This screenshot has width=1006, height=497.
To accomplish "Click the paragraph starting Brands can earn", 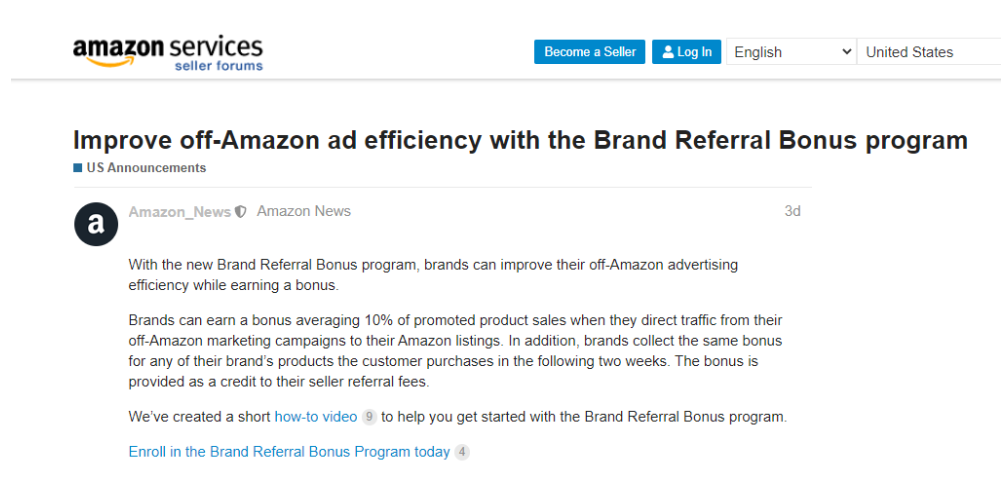I will (x=456, y=351).
